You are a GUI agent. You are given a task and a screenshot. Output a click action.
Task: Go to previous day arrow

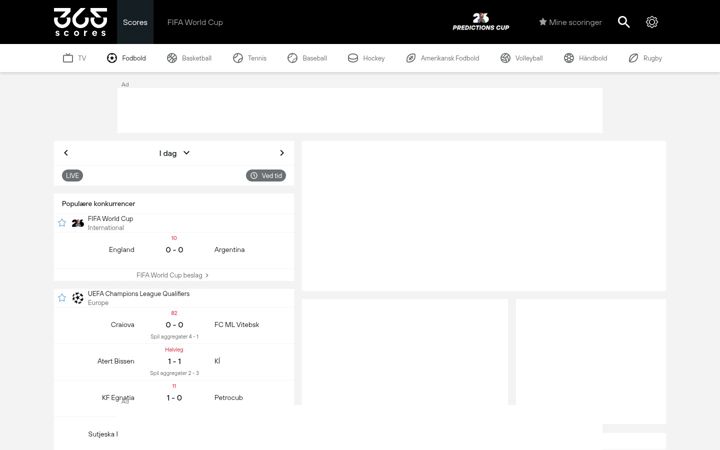[x=66, y=153]
